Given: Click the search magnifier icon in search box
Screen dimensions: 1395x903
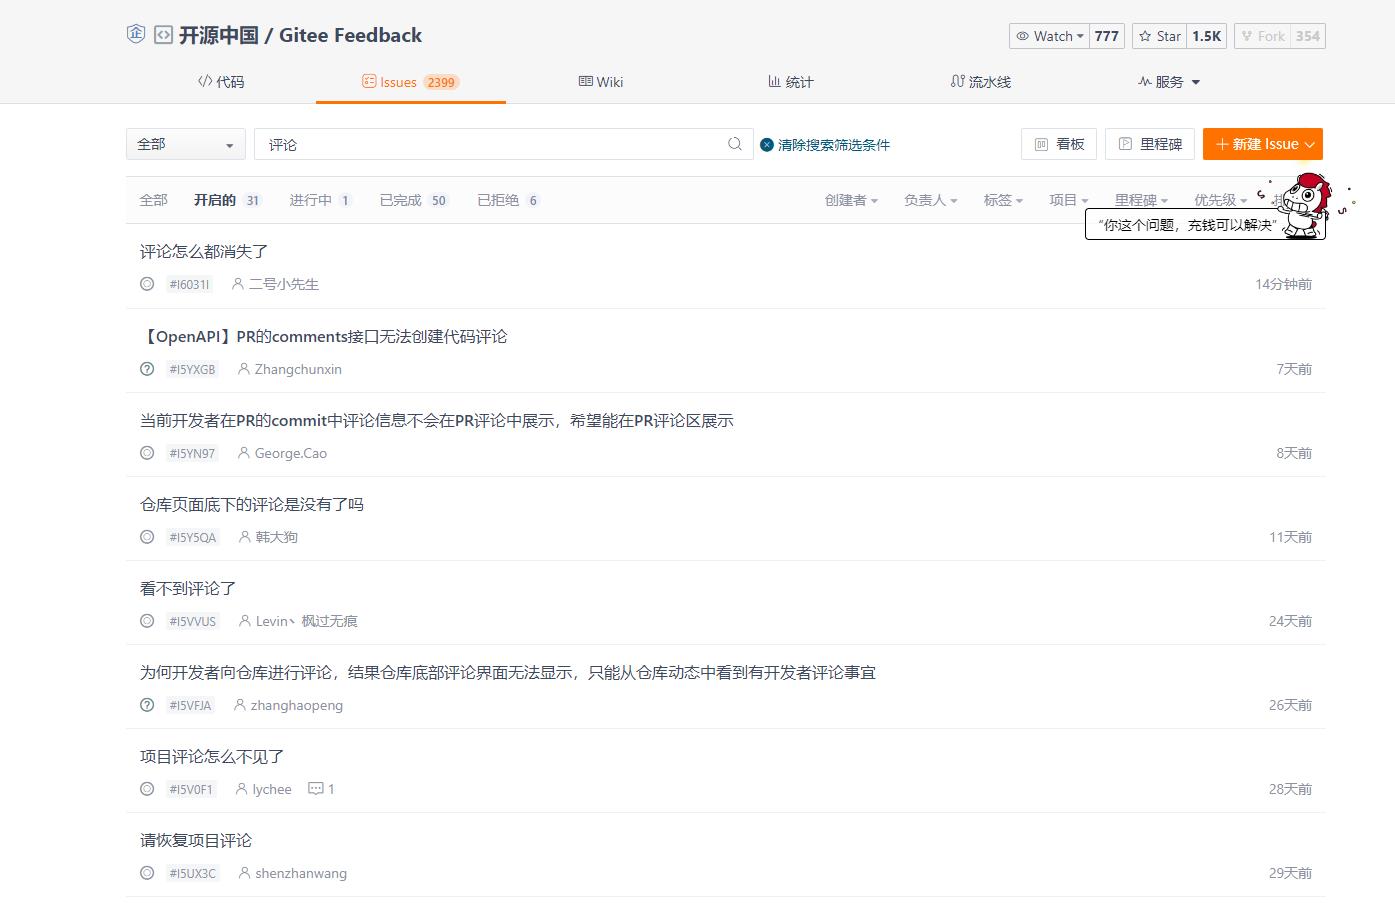Looking at the screenshot, I should (x=735, y=144).
